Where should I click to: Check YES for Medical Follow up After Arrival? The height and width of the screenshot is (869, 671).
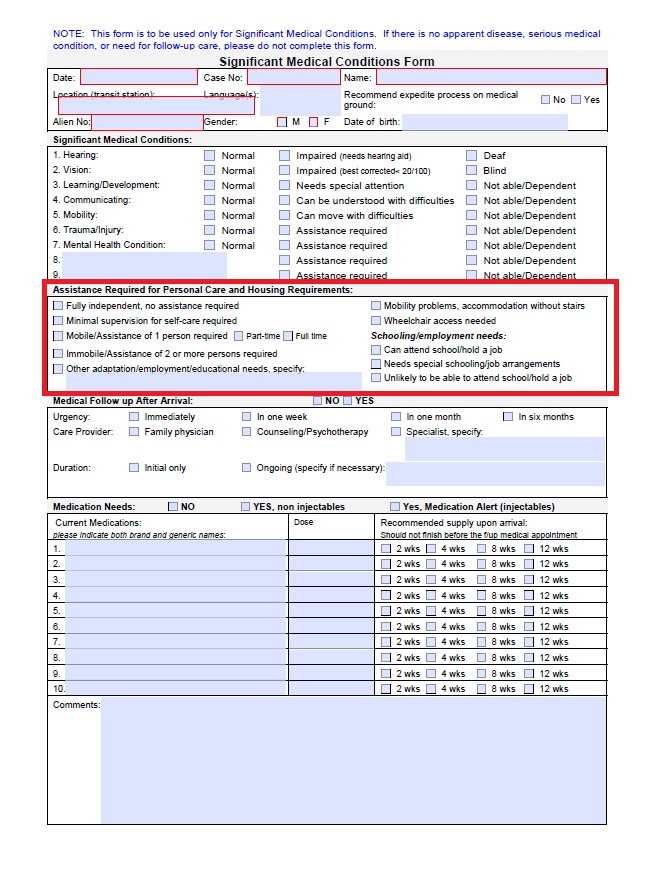click(348, 401)
